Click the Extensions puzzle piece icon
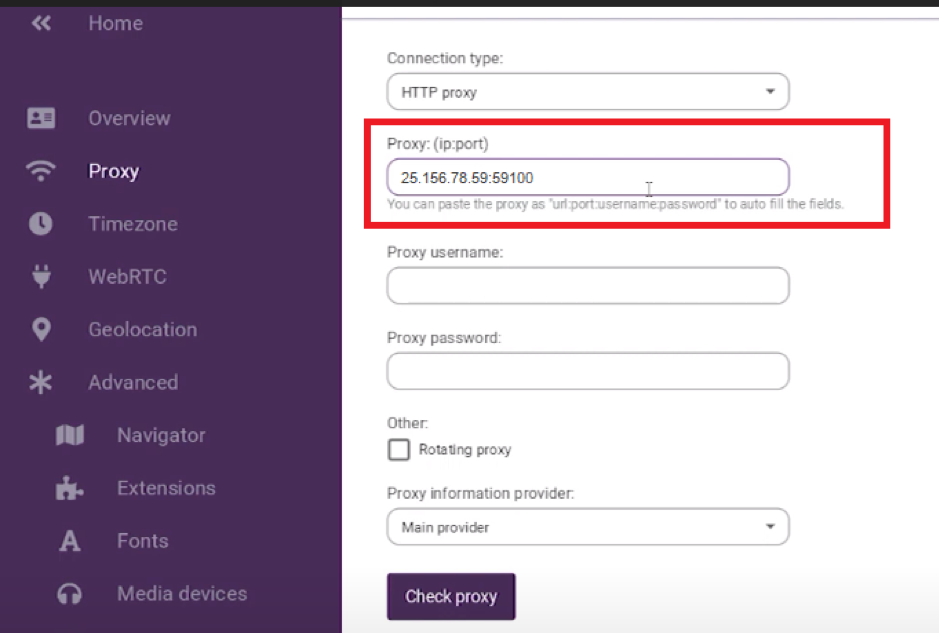The width and height of the screenshot is (939, 633). click(69, 487)
